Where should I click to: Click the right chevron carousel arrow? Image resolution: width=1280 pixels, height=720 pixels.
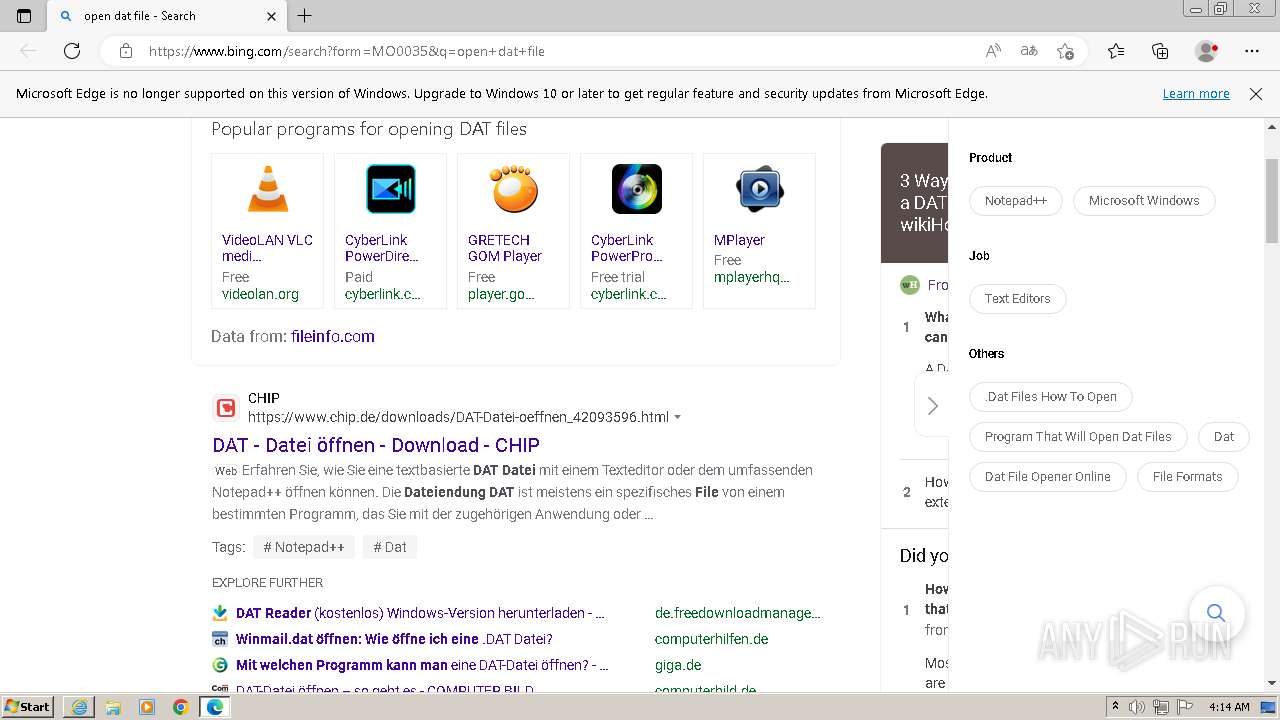click(933, 406)
